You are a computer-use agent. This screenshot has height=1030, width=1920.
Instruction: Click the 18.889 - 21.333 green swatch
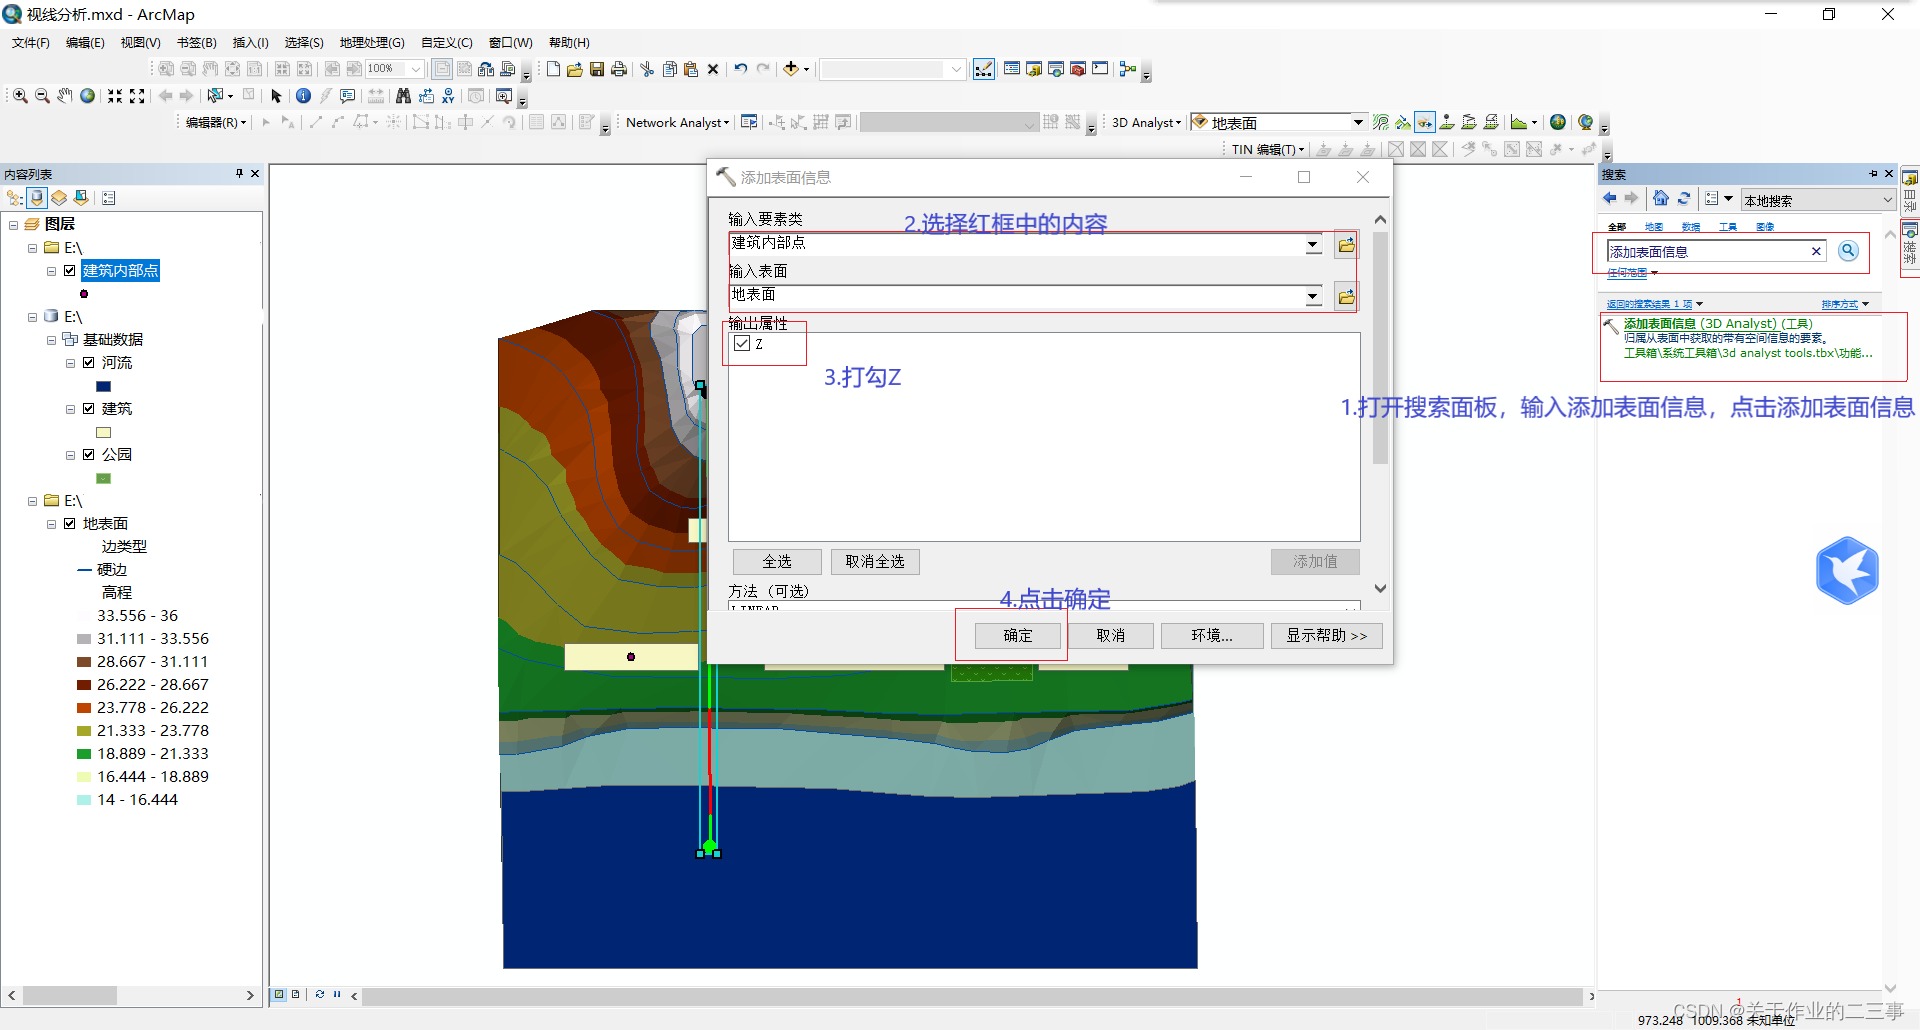pos(84,753)
